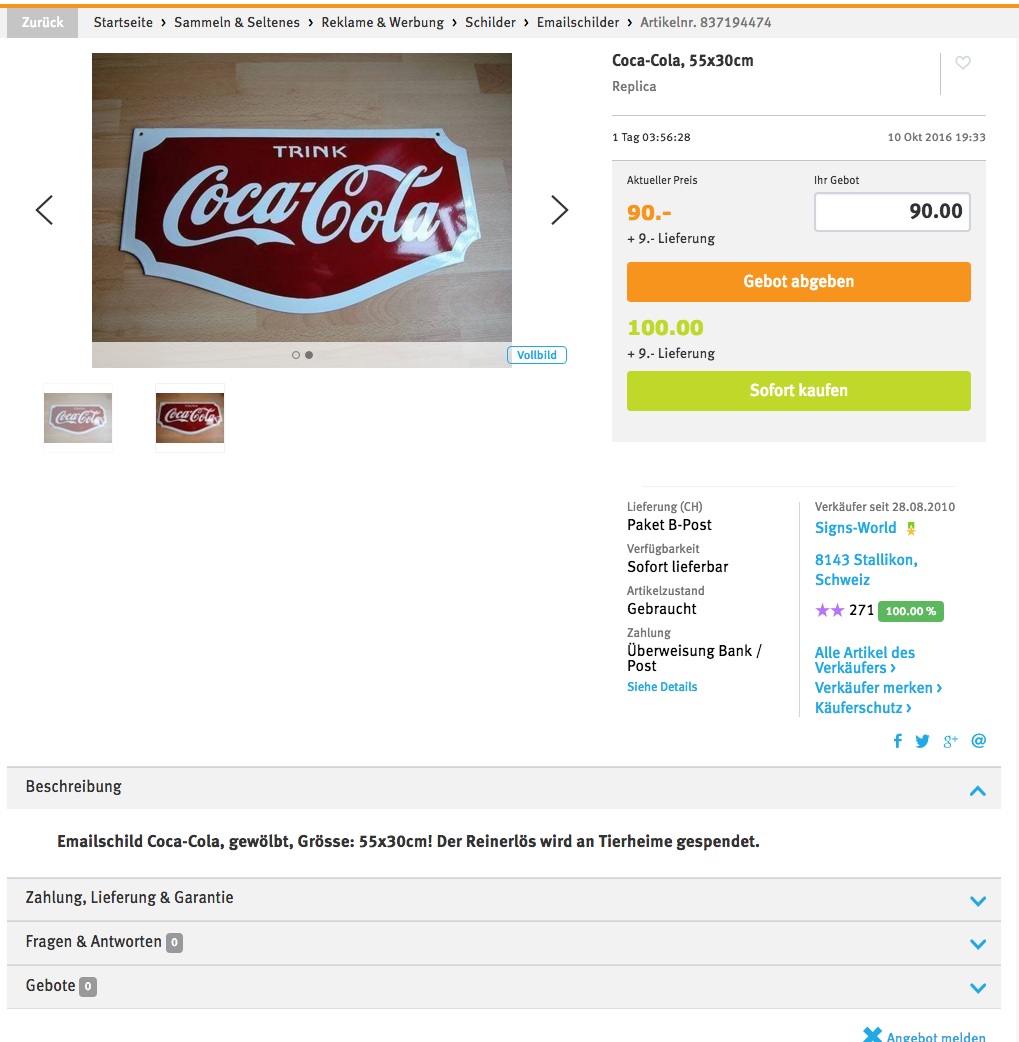Collapse the Beschreibung section
Image resolution: width=1019 pixels, height=1042 pixels.
(x=977, y=791)
